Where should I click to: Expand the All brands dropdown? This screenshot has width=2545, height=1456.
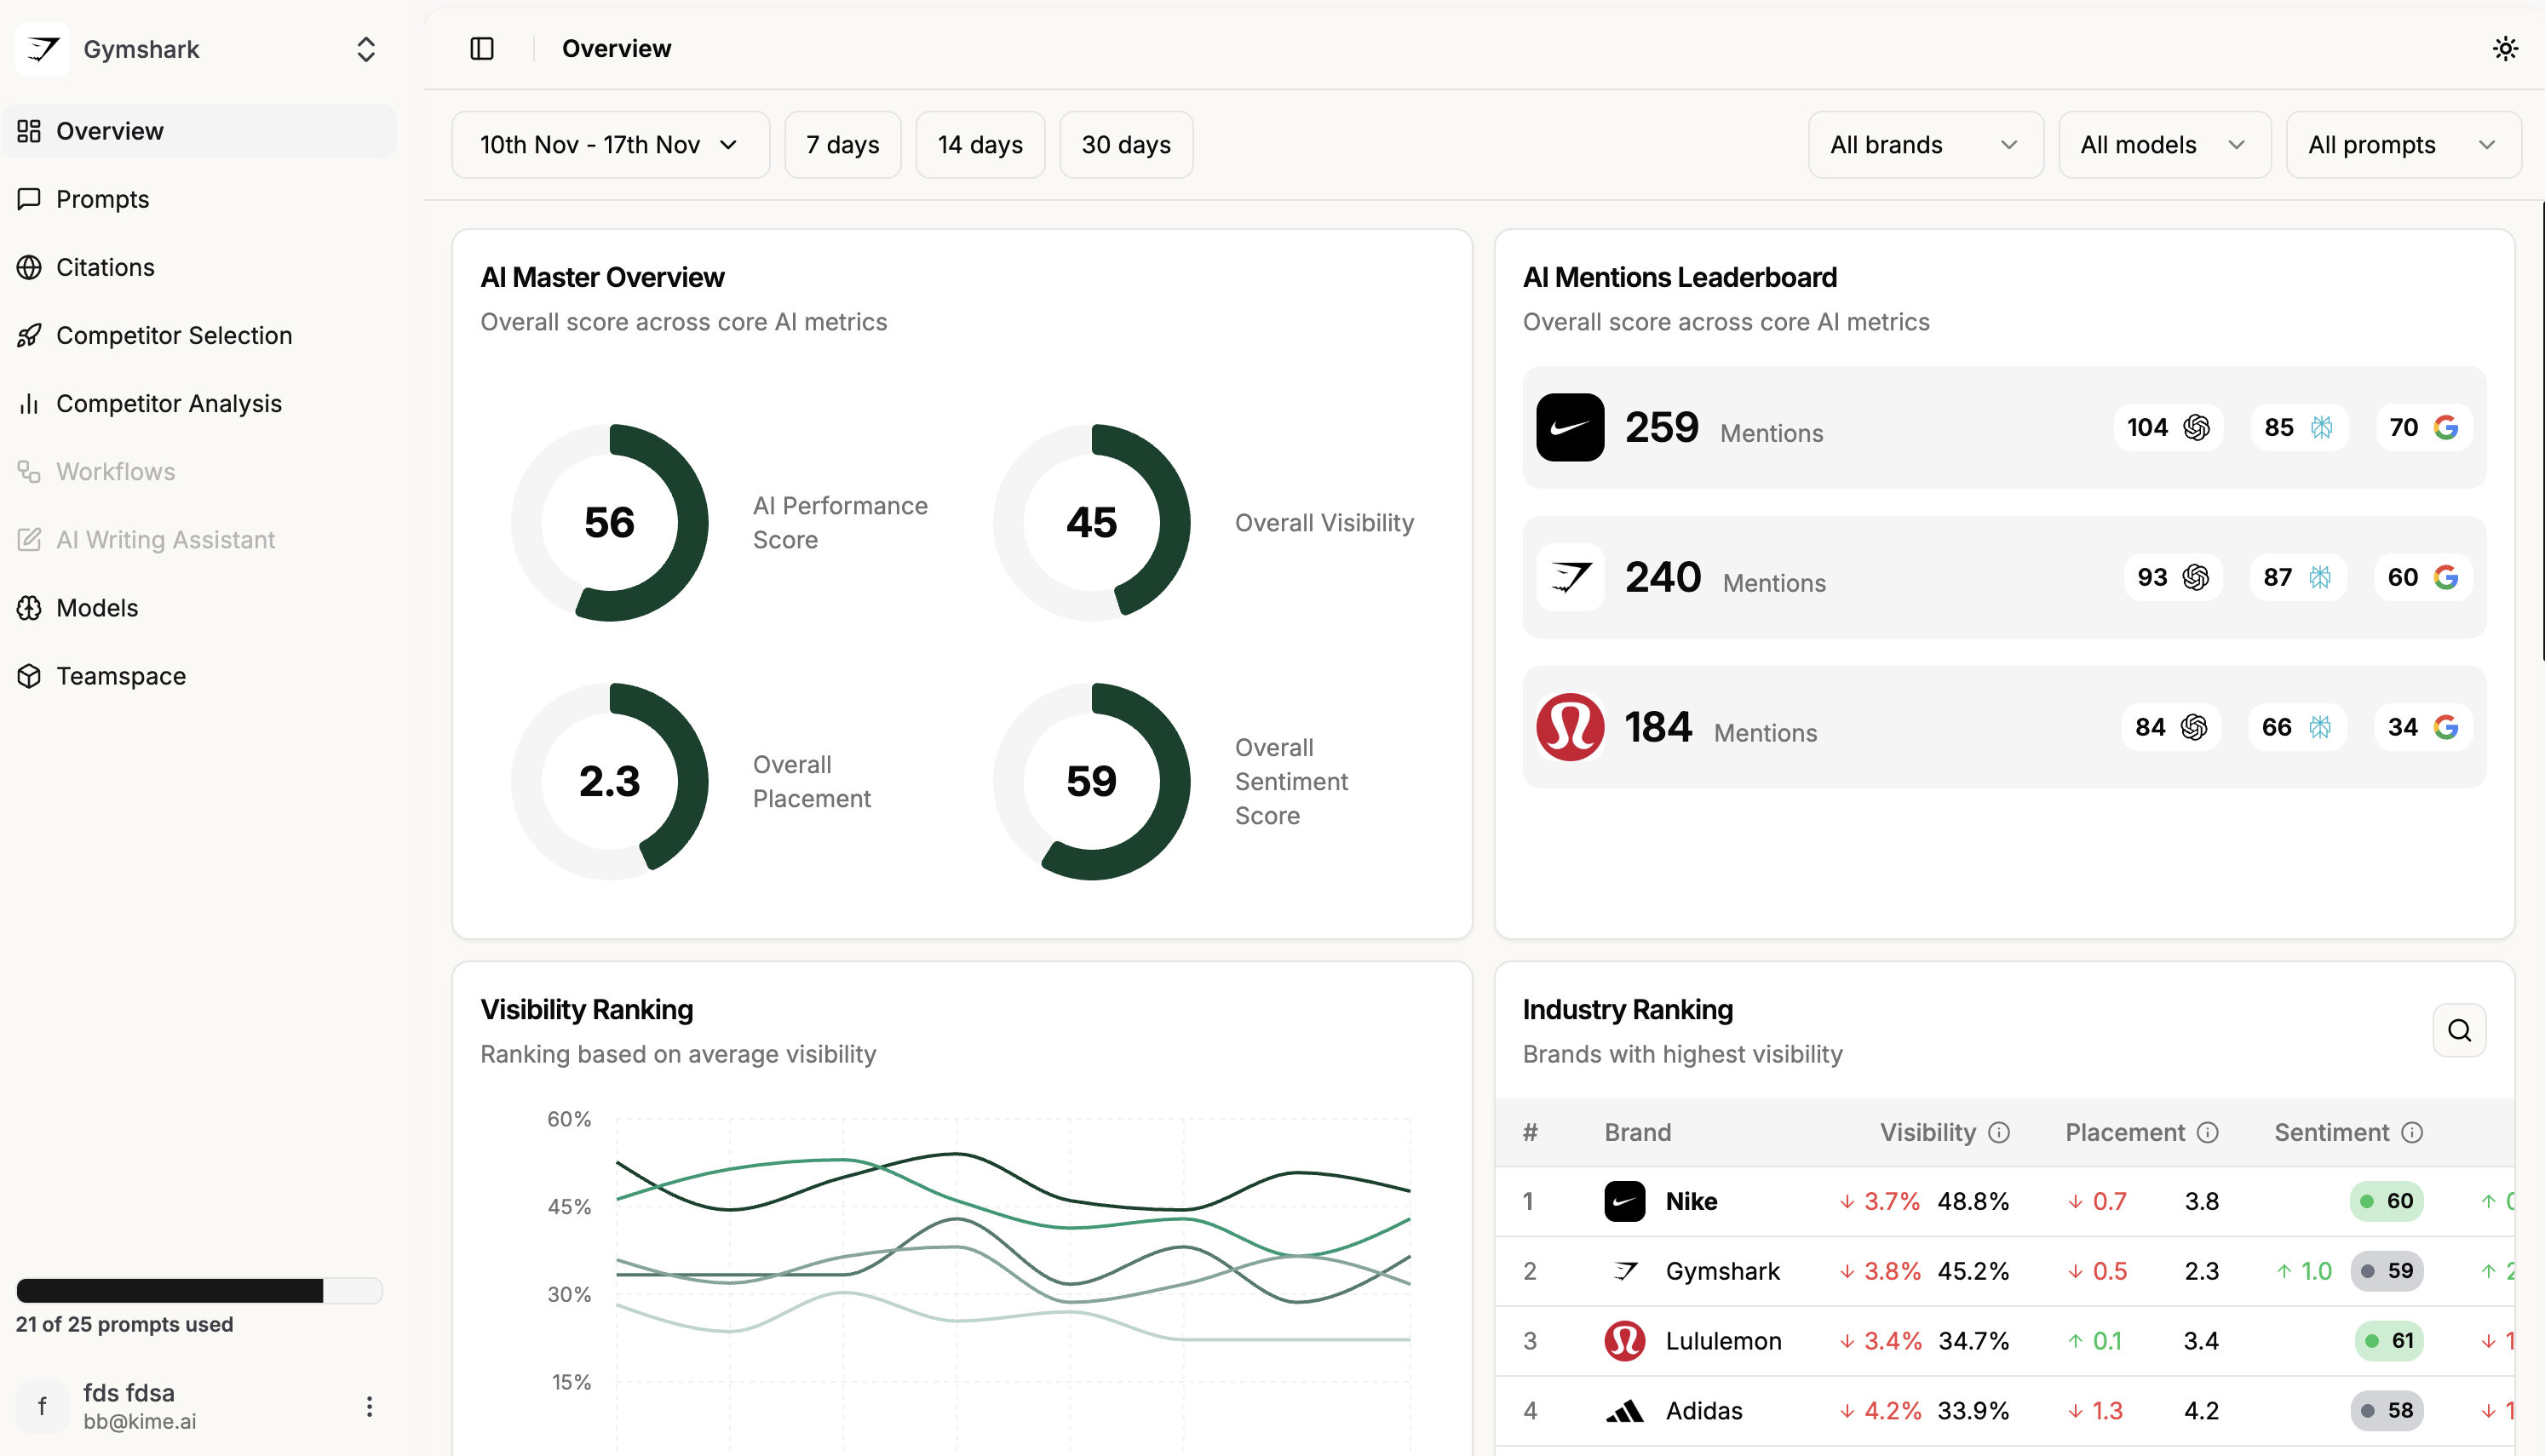pyautogui.click(x=1925, y=144)
